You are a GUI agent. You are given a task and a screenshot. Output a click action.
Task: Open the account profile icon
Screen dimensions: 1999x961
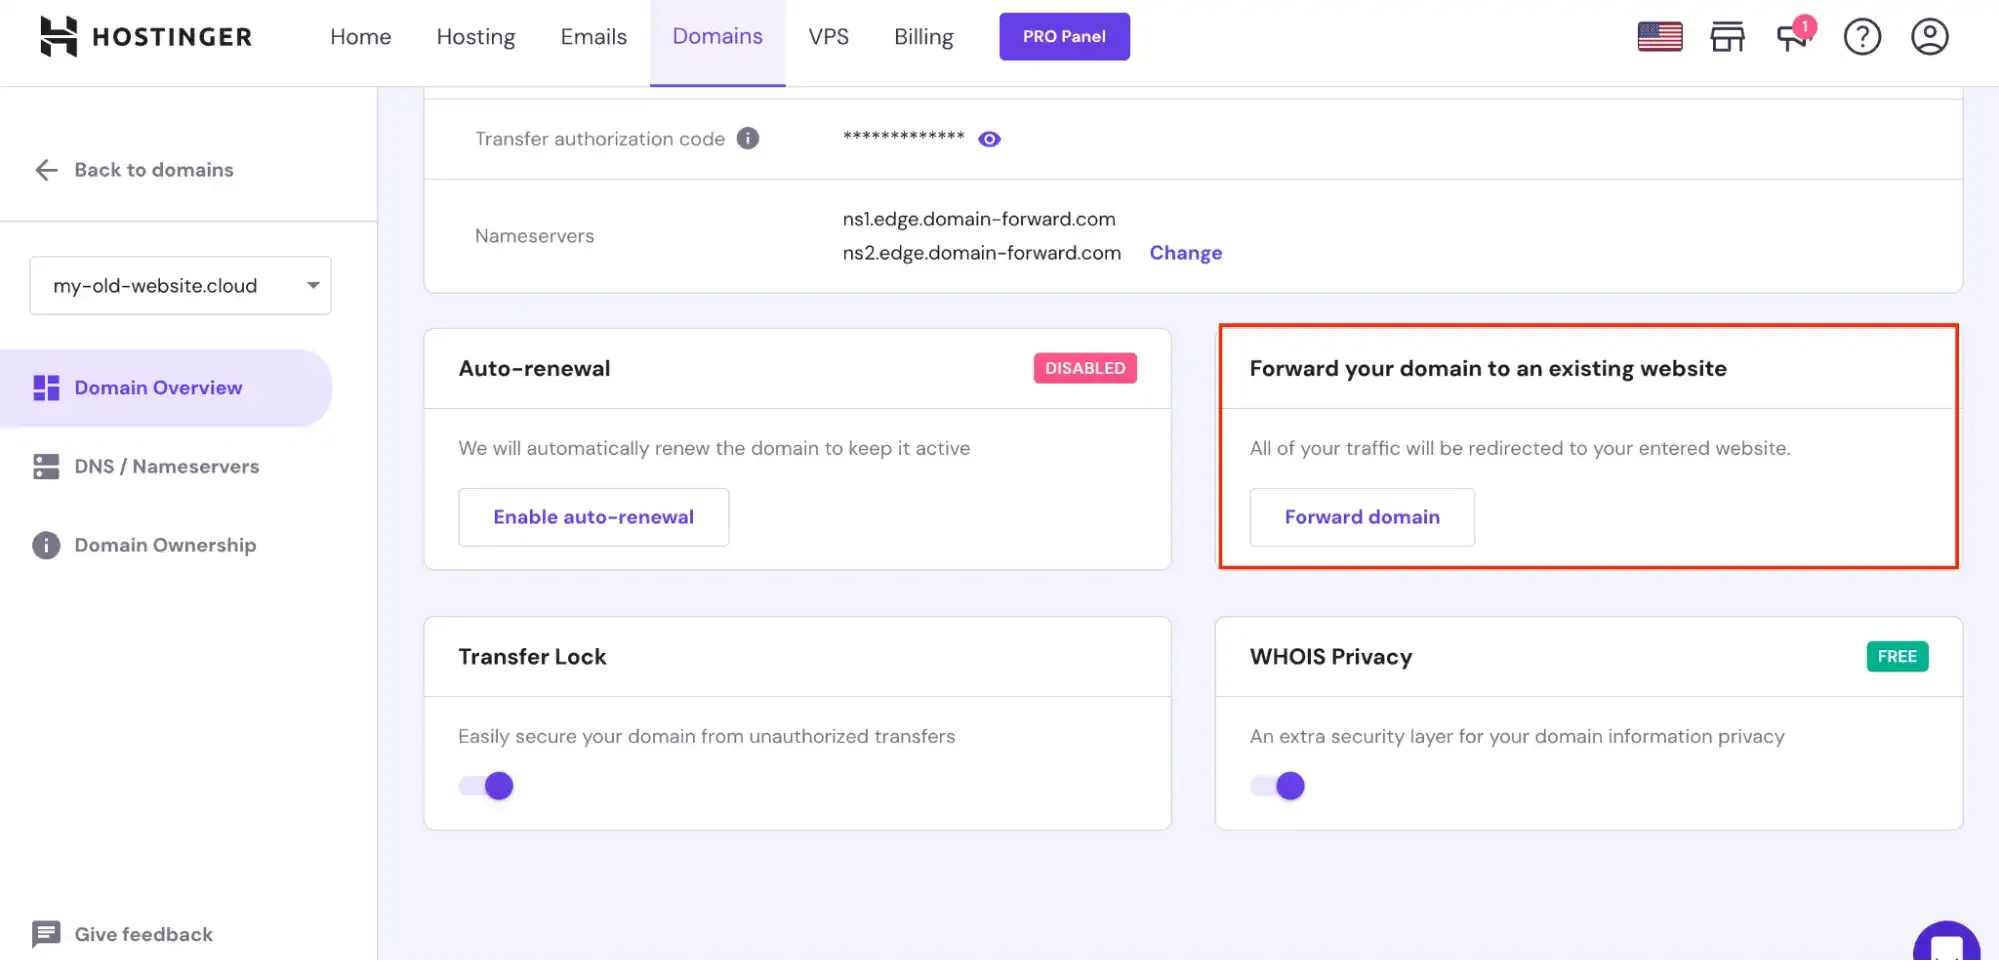(x=1929, y=36)
